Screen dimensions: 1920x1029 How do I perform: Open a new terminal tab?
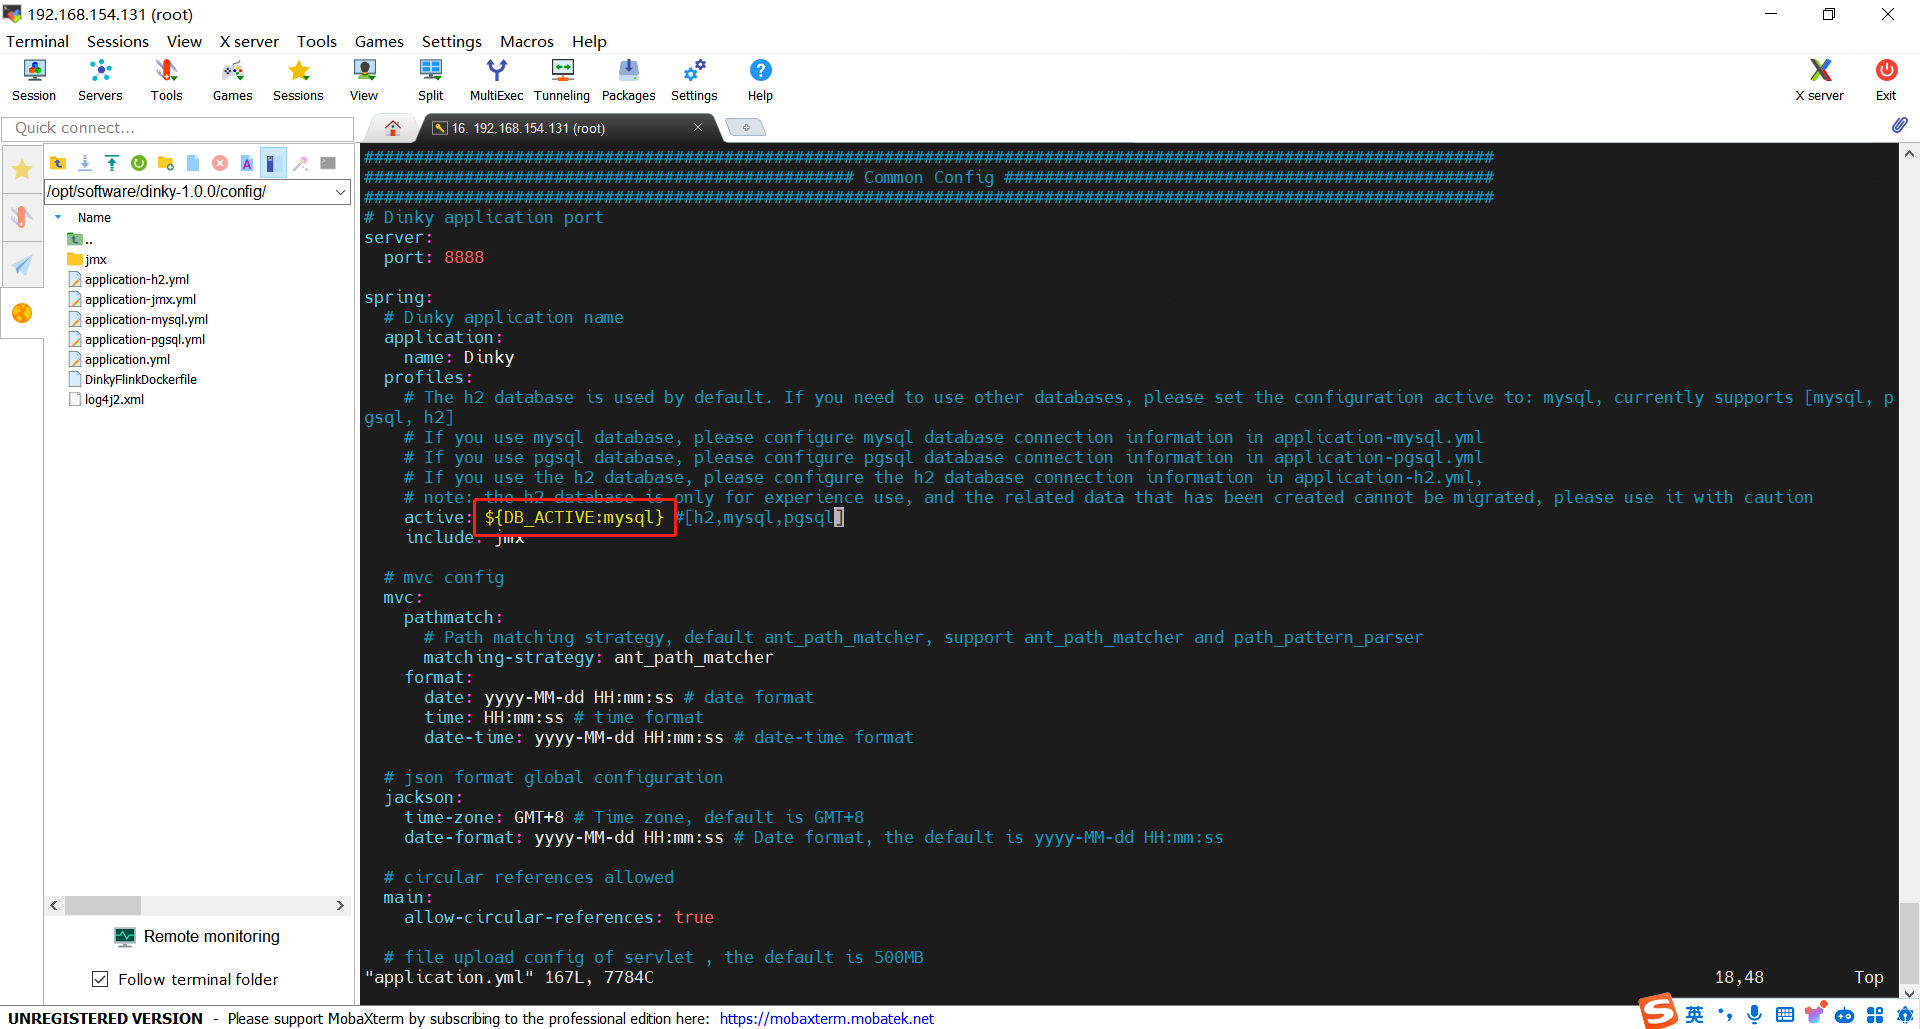click(745, 127)
